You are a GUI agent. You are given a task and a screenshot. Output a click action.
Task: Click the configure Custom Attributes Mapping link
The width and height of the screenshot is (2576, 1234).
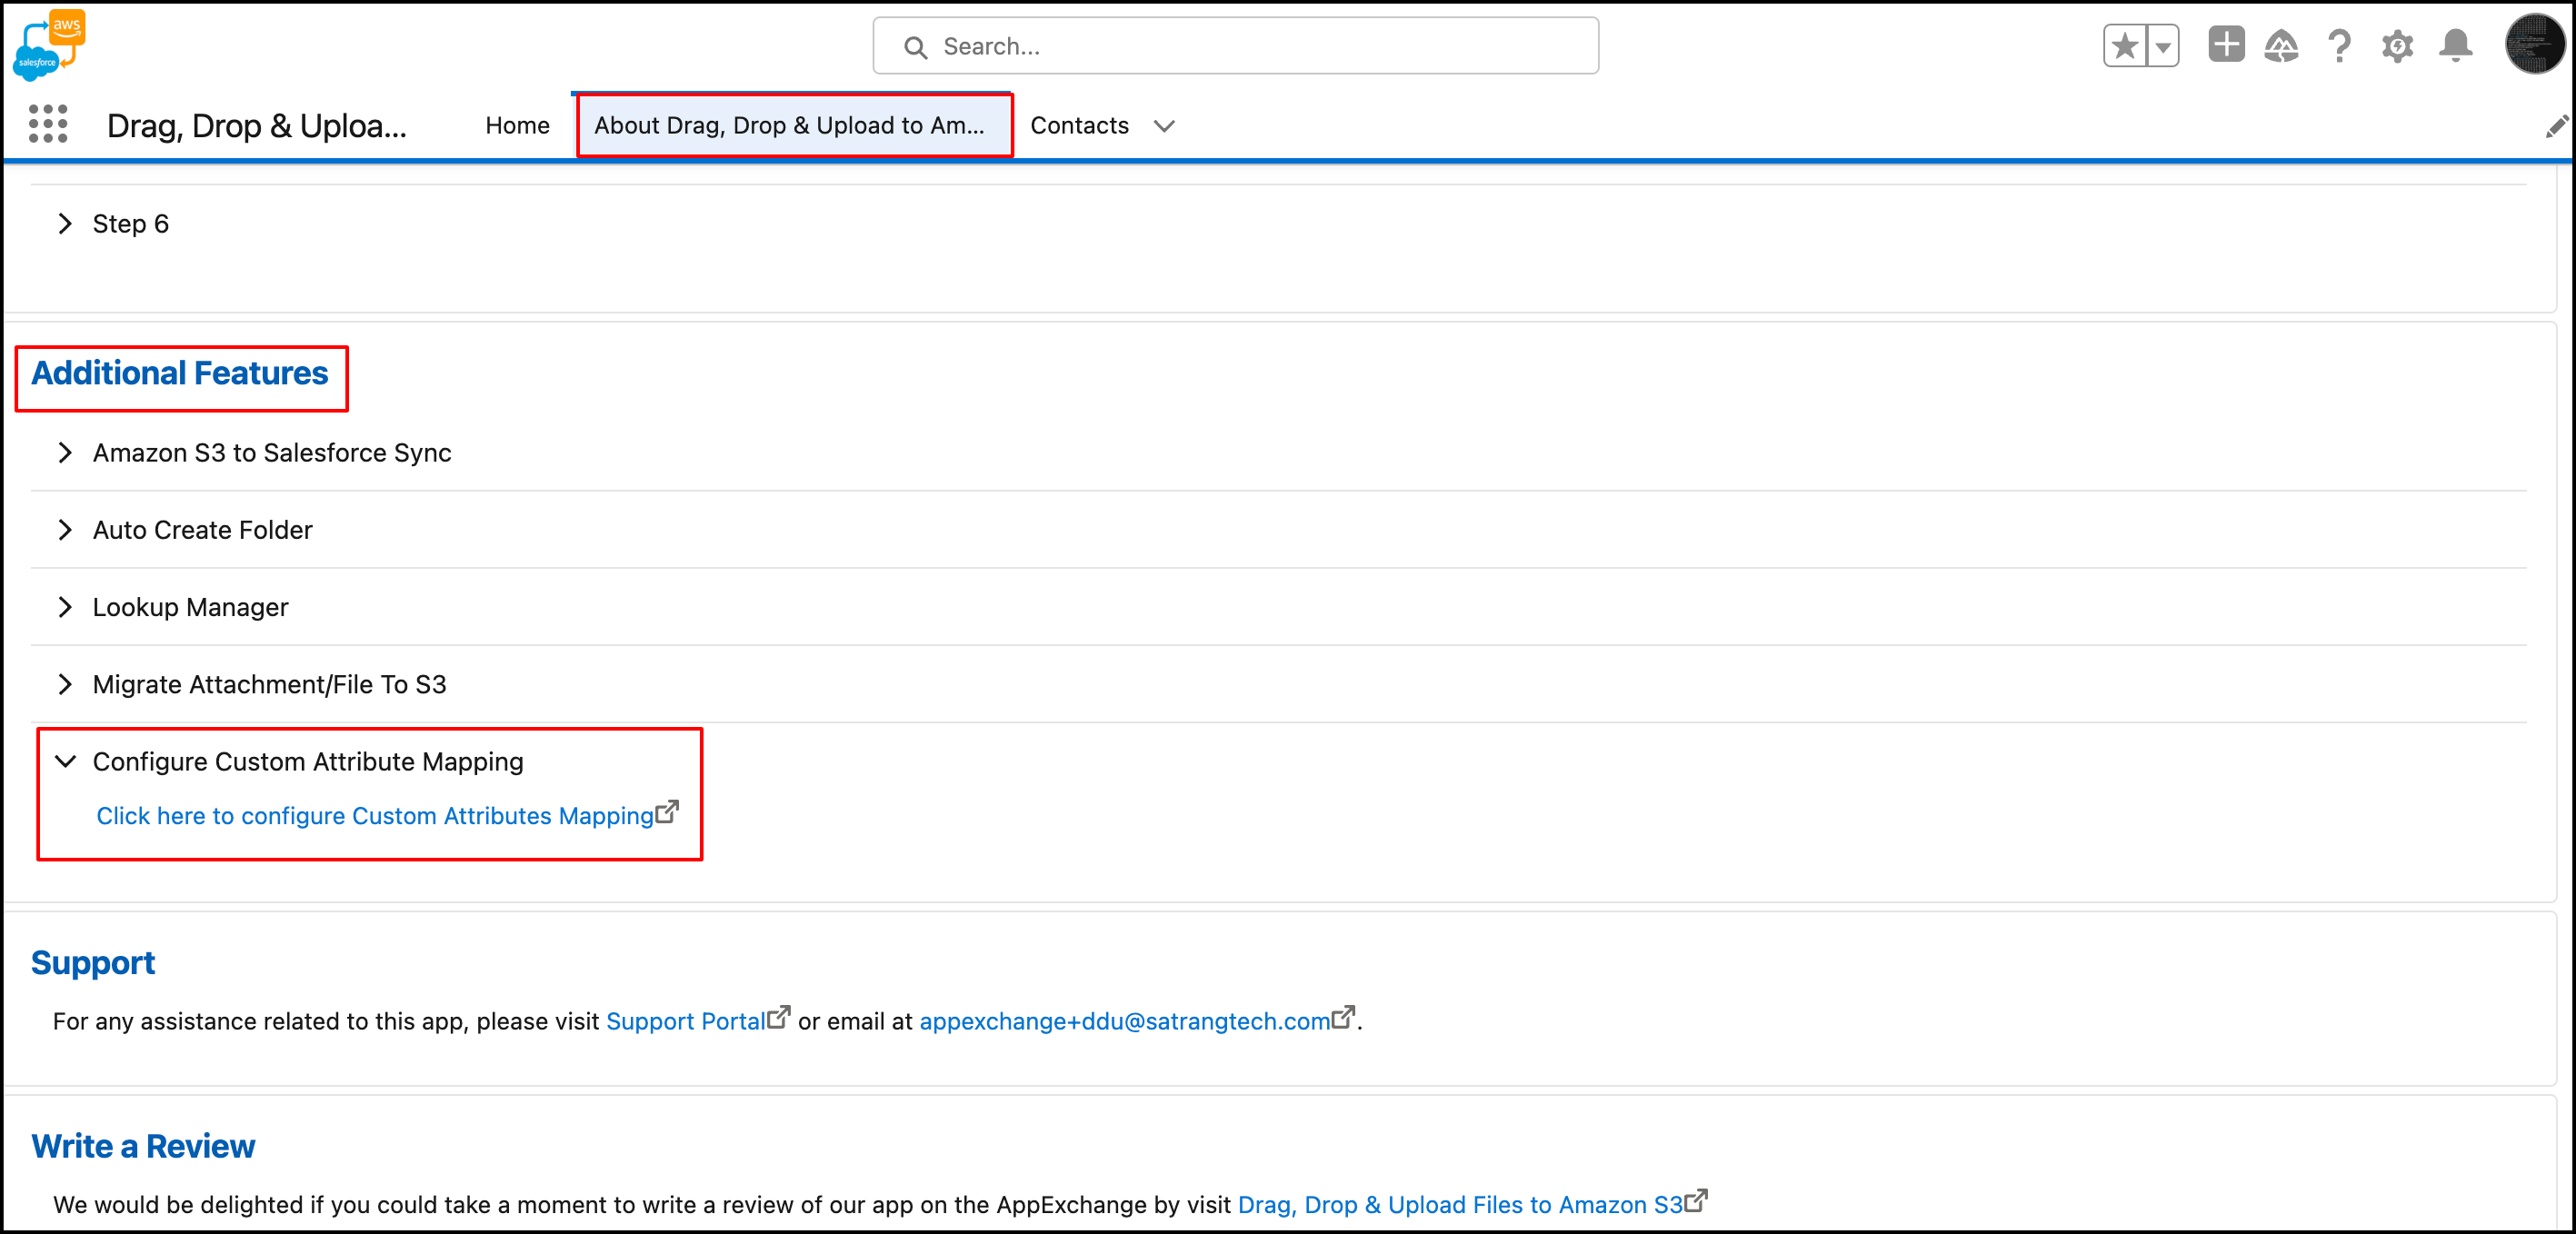coord(375,816)
